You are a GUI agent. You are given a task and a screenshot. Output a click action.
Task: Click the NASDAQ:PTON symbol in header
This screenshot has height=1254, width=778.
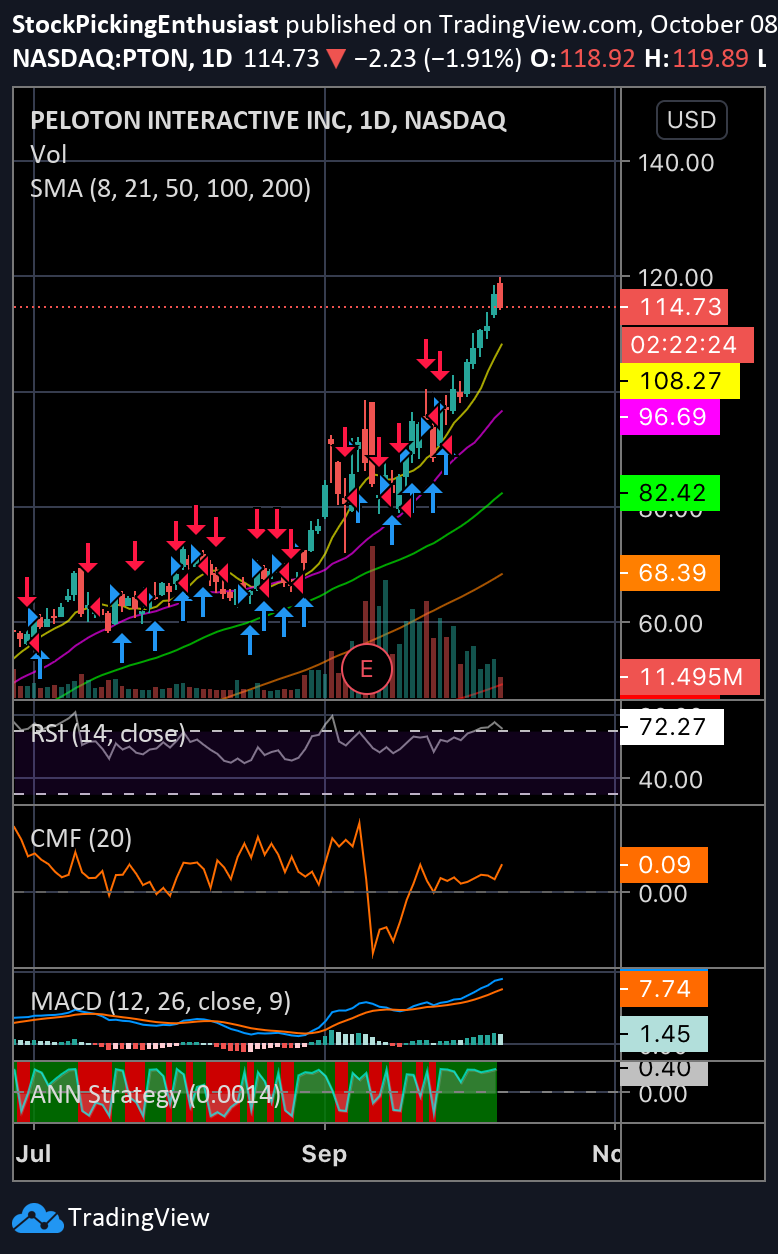[x=101, y=59]
